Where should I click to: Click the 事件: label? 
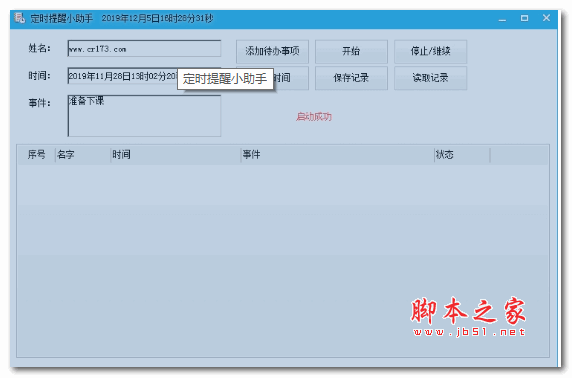(40, 103)
